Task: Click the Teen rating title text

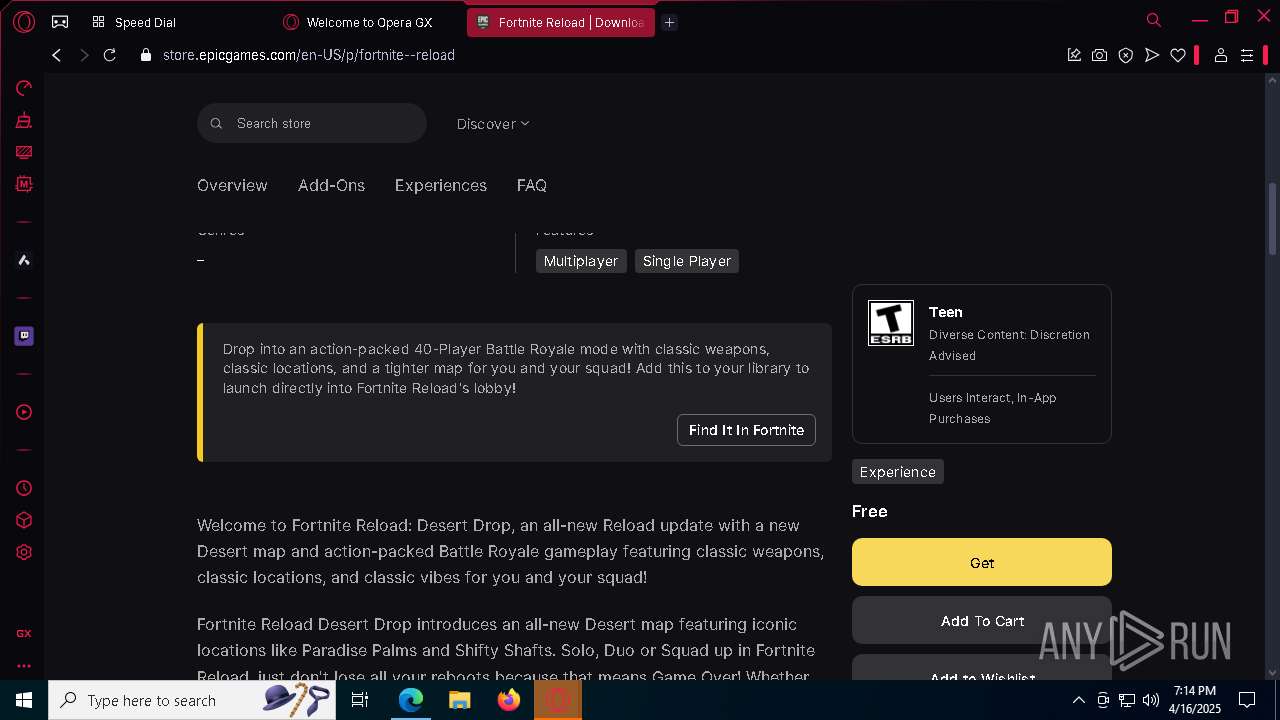Action: pos(946,312)
